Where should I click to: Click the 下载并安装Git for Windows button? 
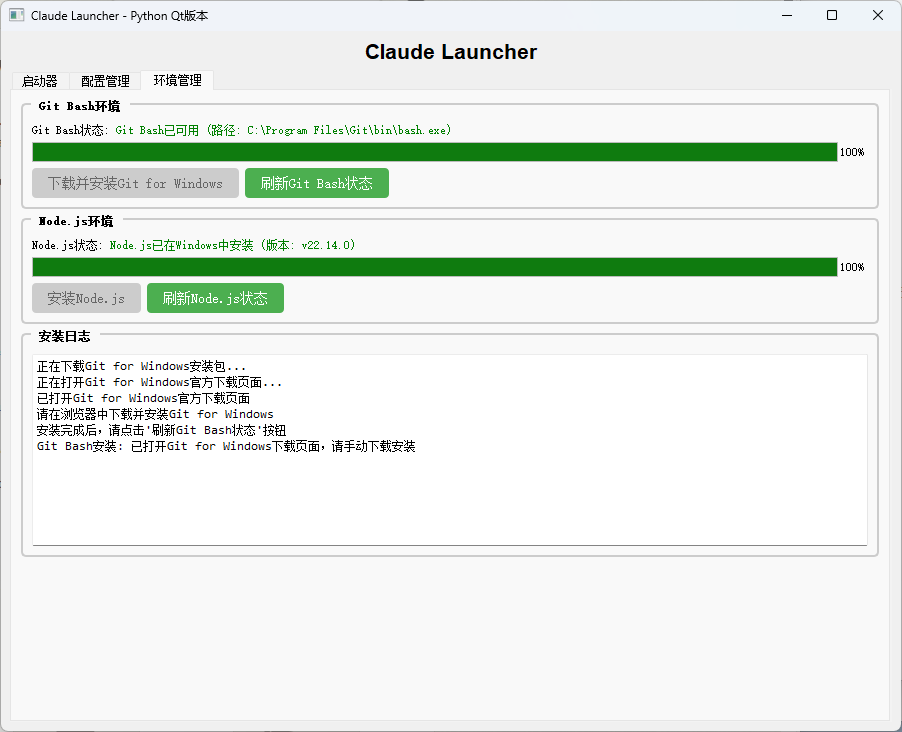click(135, 183)
